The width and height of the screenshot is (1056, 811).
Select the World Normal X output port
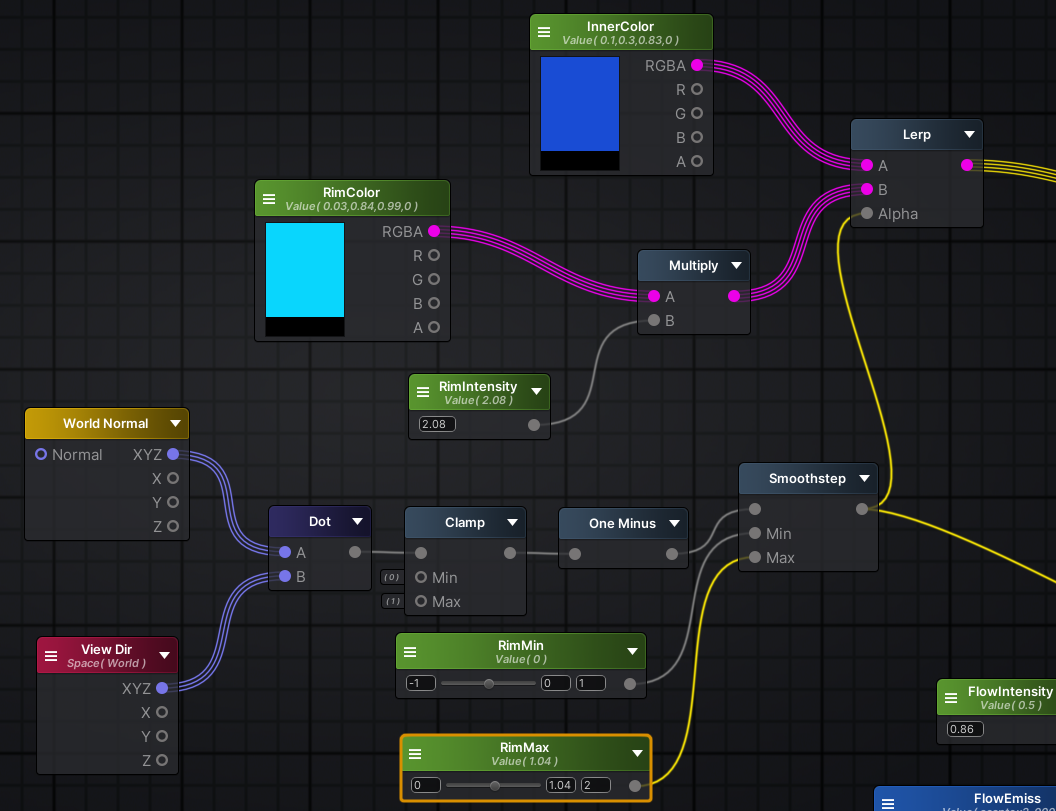point(173,478)
